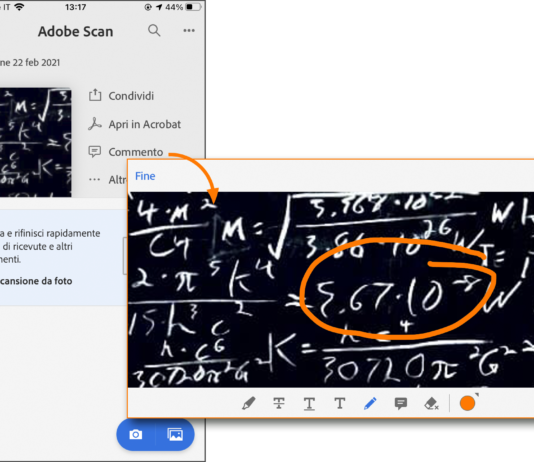Open search in Adobe Scan
534x462 pixels.
pos(154,31)
